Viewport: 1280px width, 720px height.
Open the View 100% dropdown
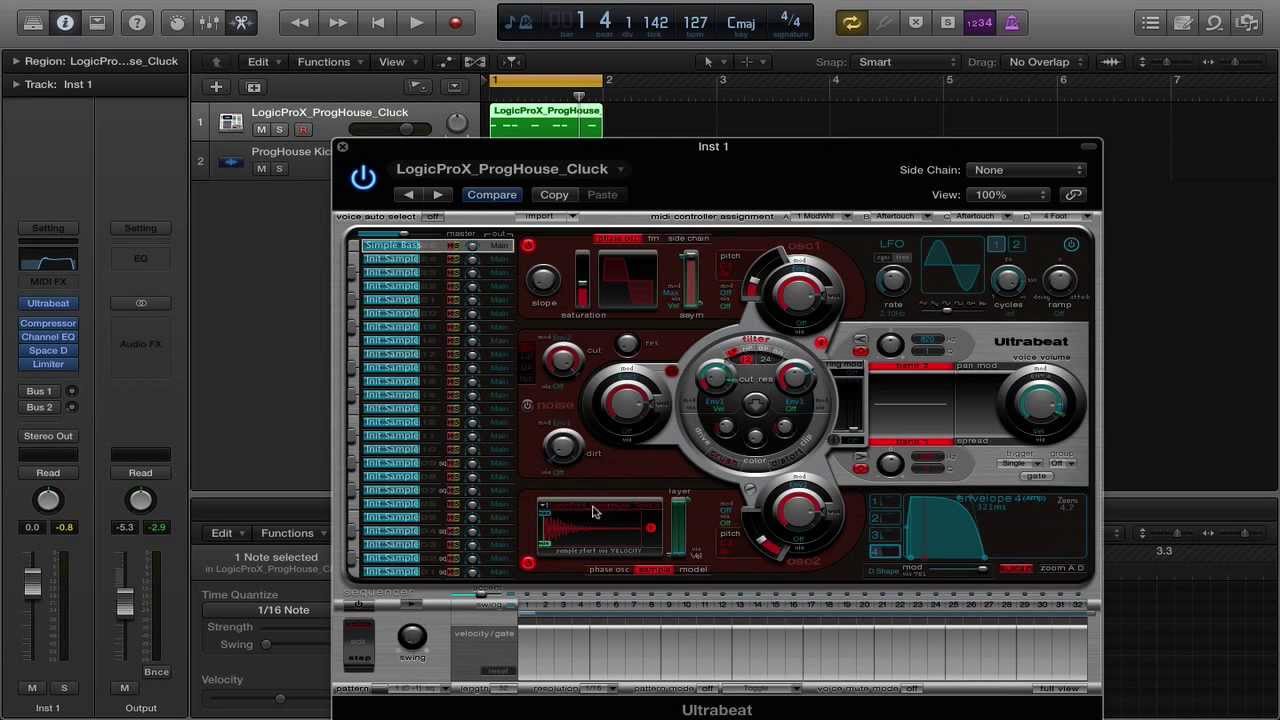pos(1009,195)
